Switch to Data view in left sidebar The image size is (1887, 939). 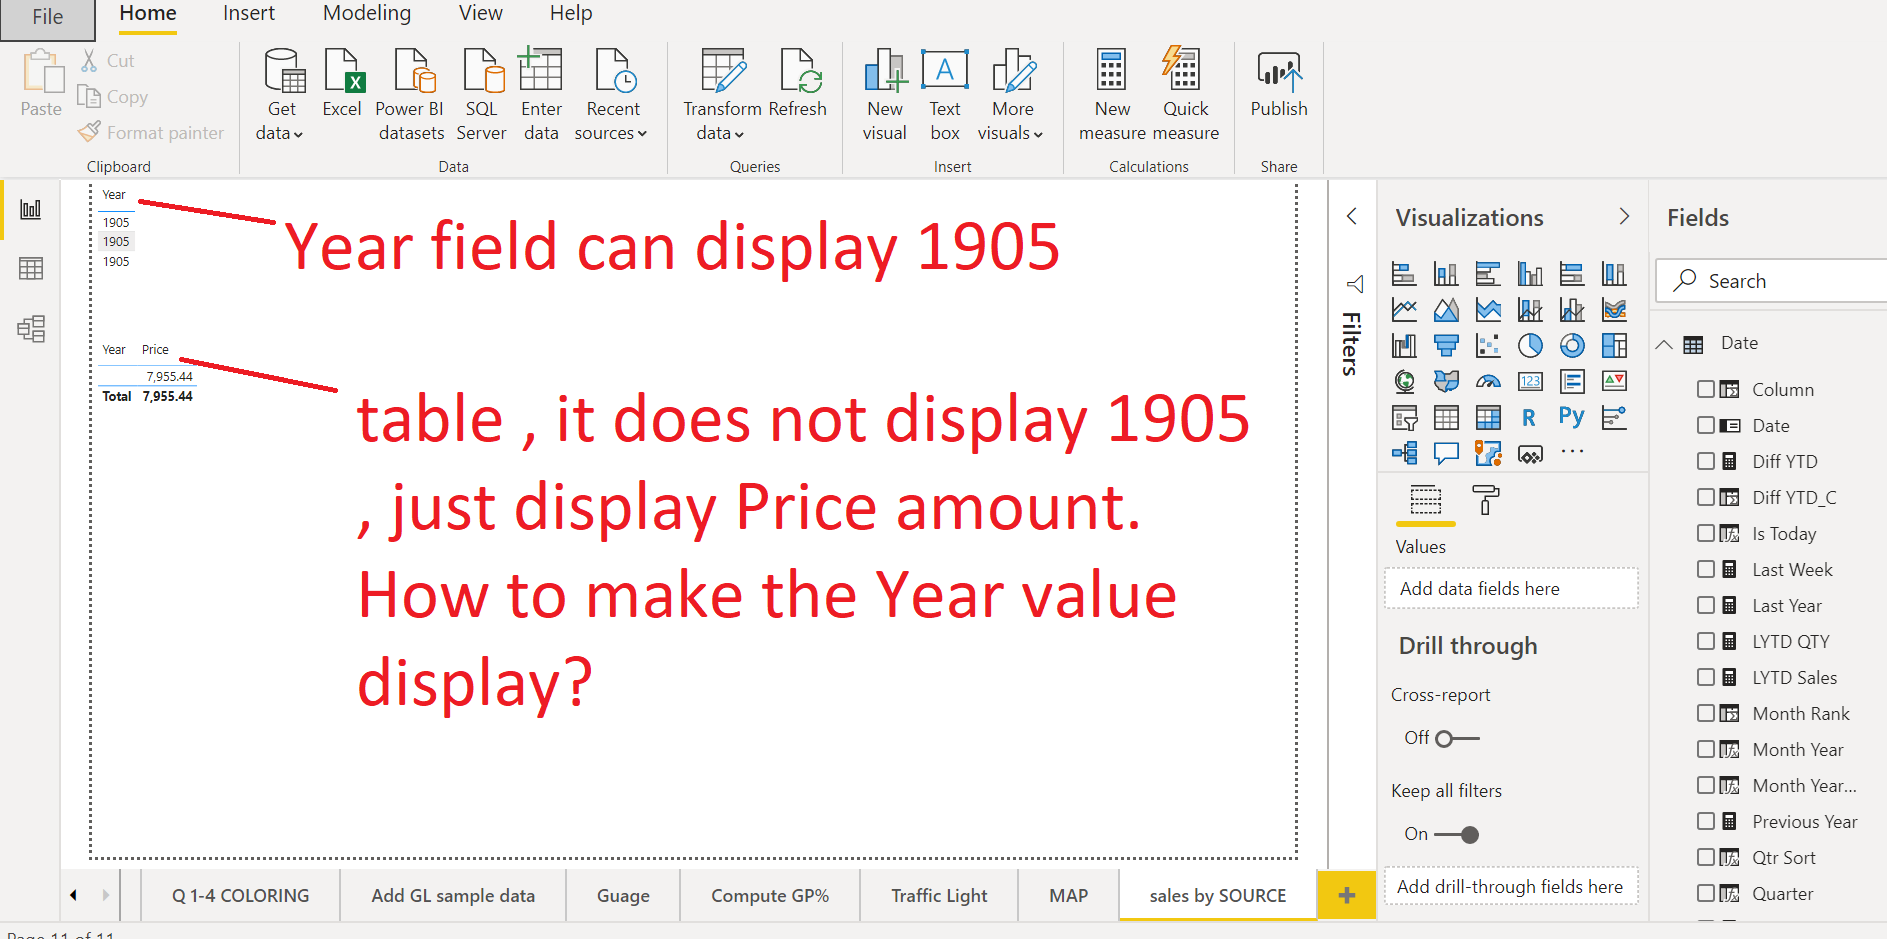tap(31, 269)
